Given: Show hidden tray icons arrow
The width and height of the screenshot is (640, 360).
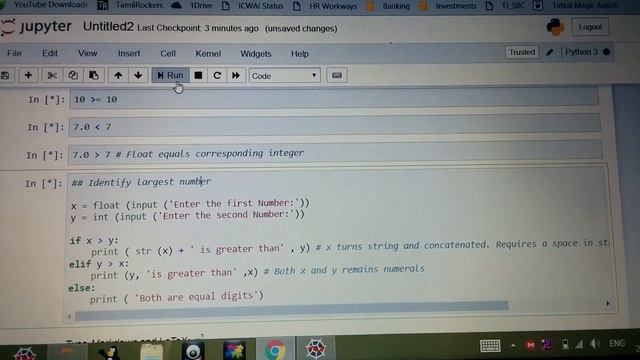Looking at the screenshot, I should (x=513, y=345).
